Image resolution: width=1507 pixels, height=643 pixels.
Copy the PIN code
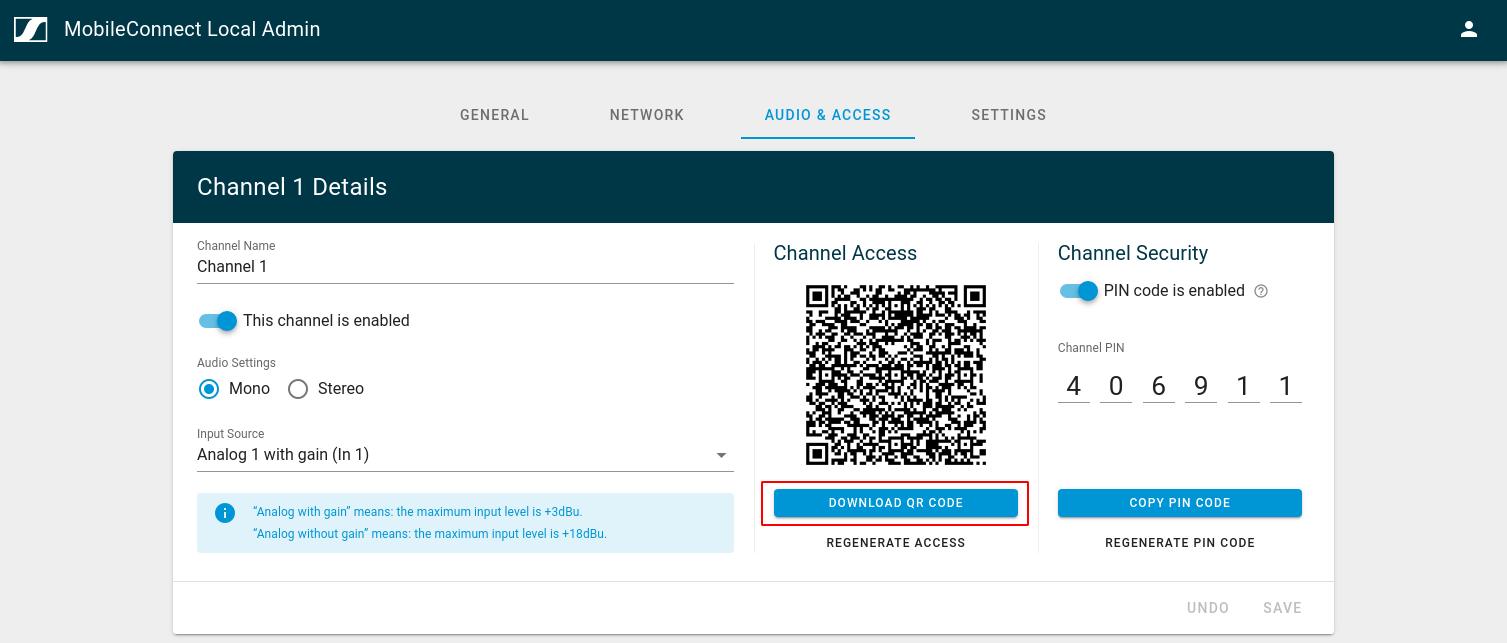tap(1180, 503)
